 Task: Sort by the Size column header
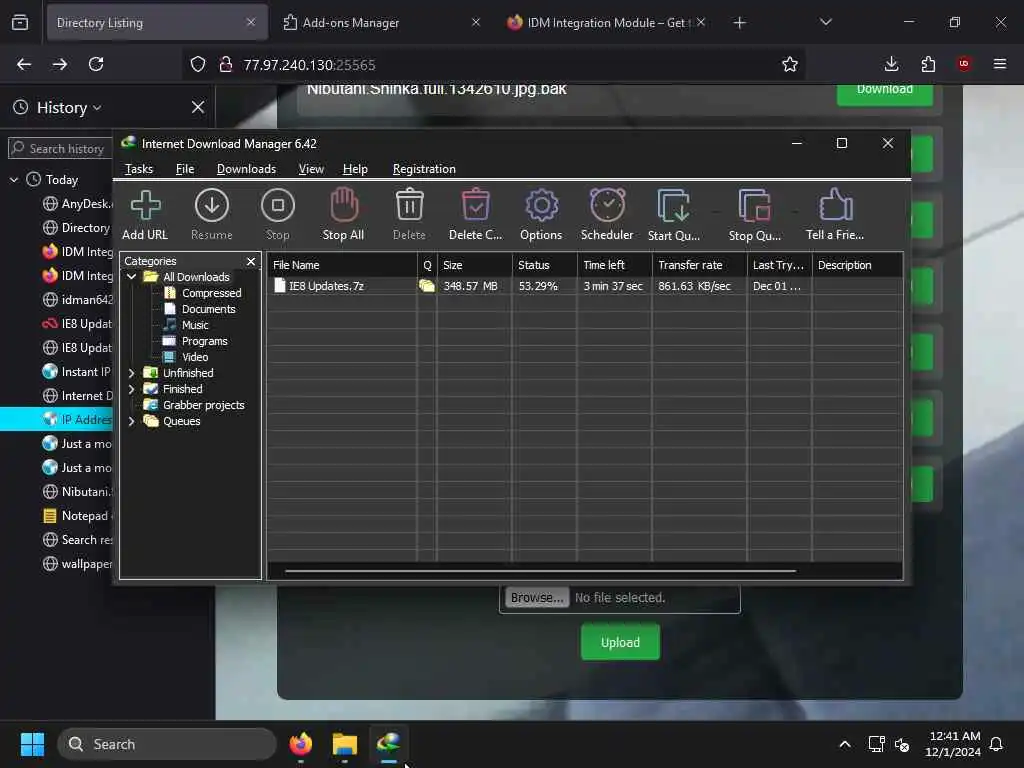tap(474, 265)
